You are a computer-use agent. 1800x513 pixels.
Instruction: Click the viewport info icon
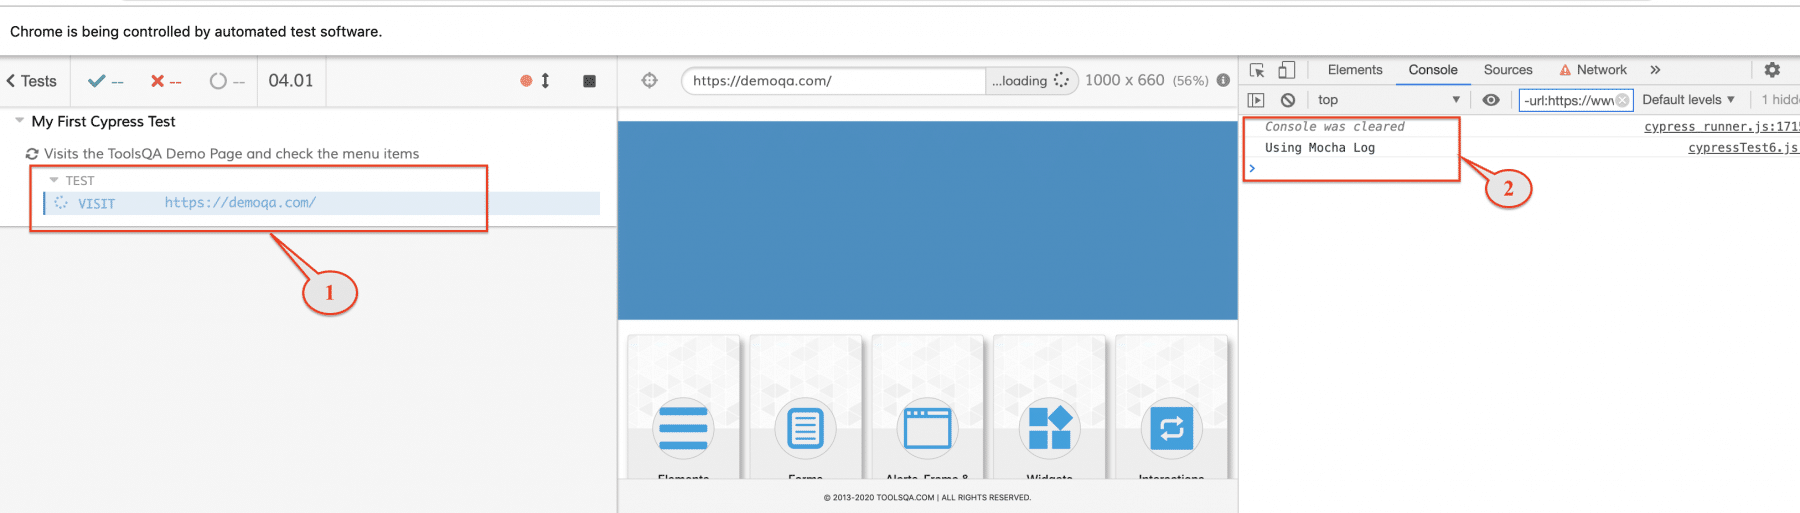1223,80
